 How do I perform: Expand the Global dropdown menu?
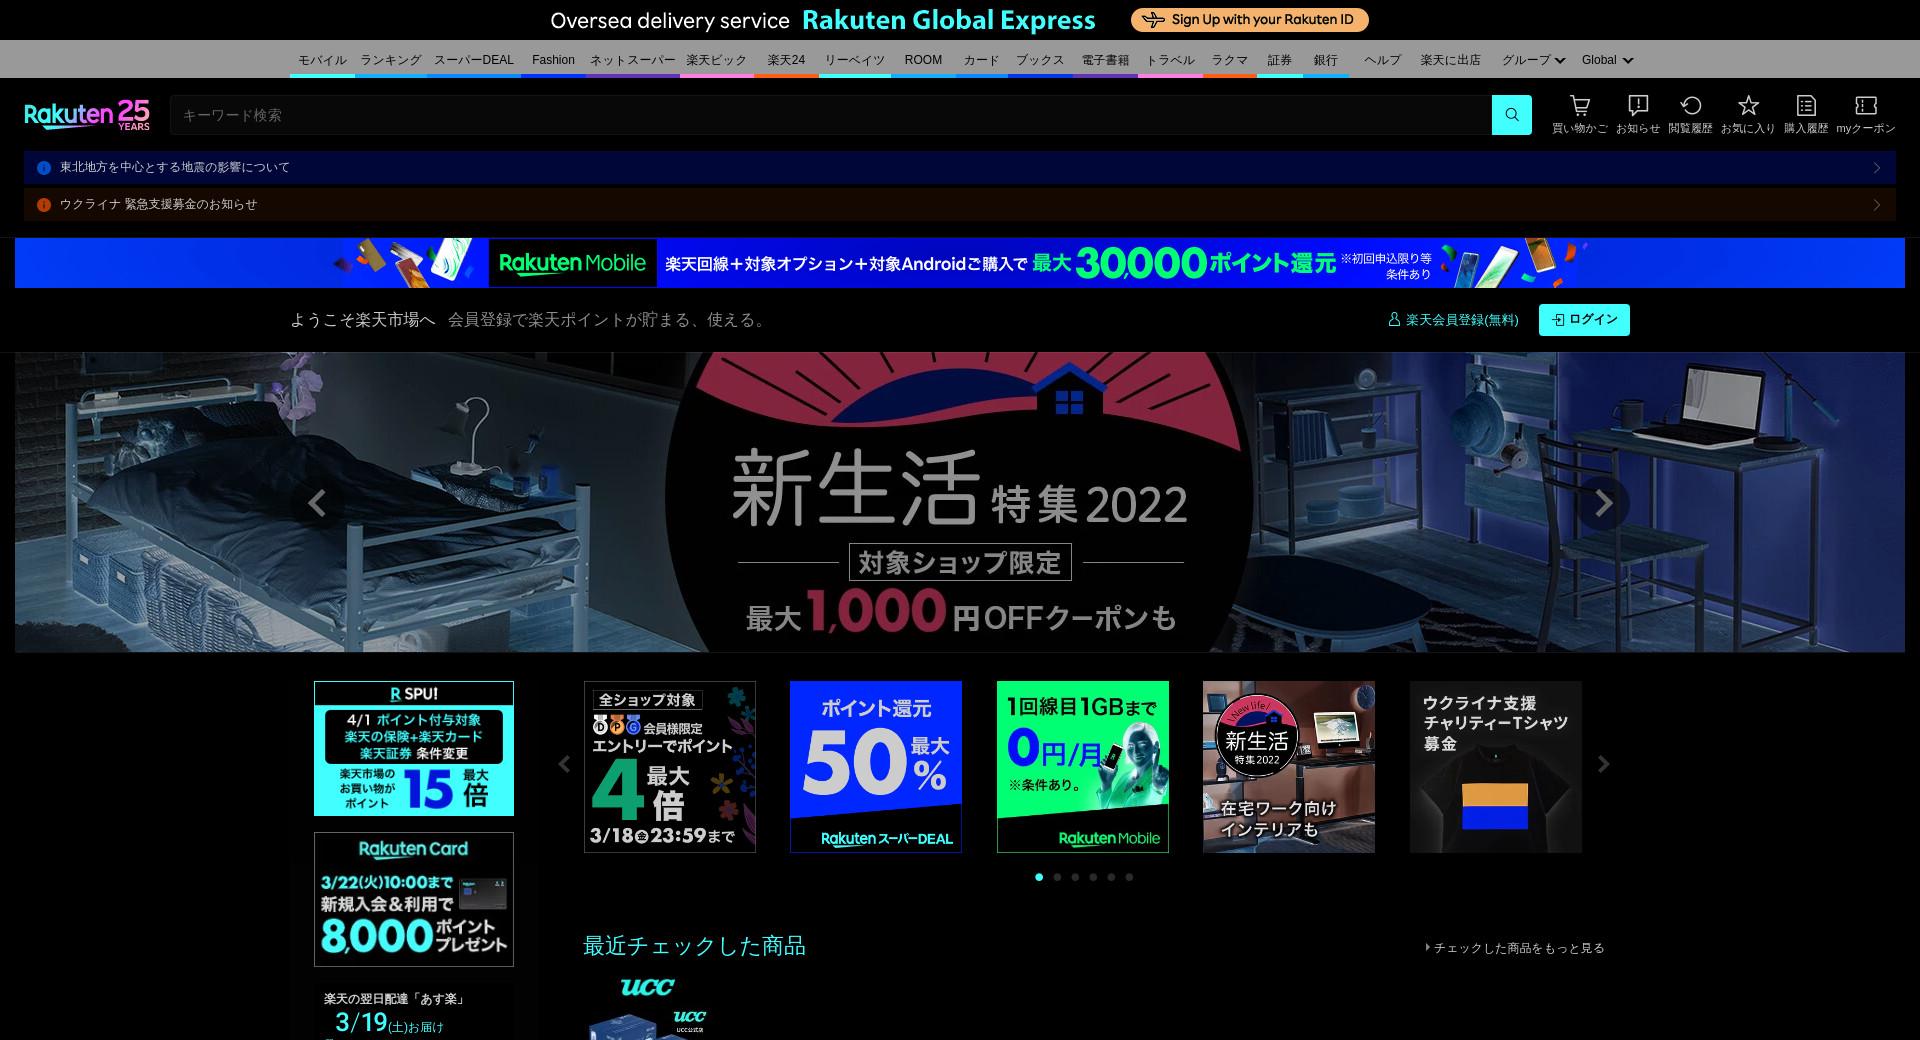(x=1607, y=60)
